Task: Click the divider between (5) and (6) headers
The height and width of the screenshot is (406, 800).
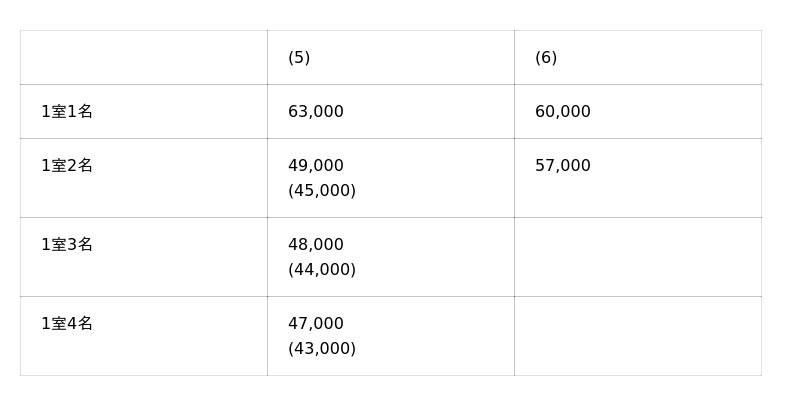Action: (x=514, y=58)
